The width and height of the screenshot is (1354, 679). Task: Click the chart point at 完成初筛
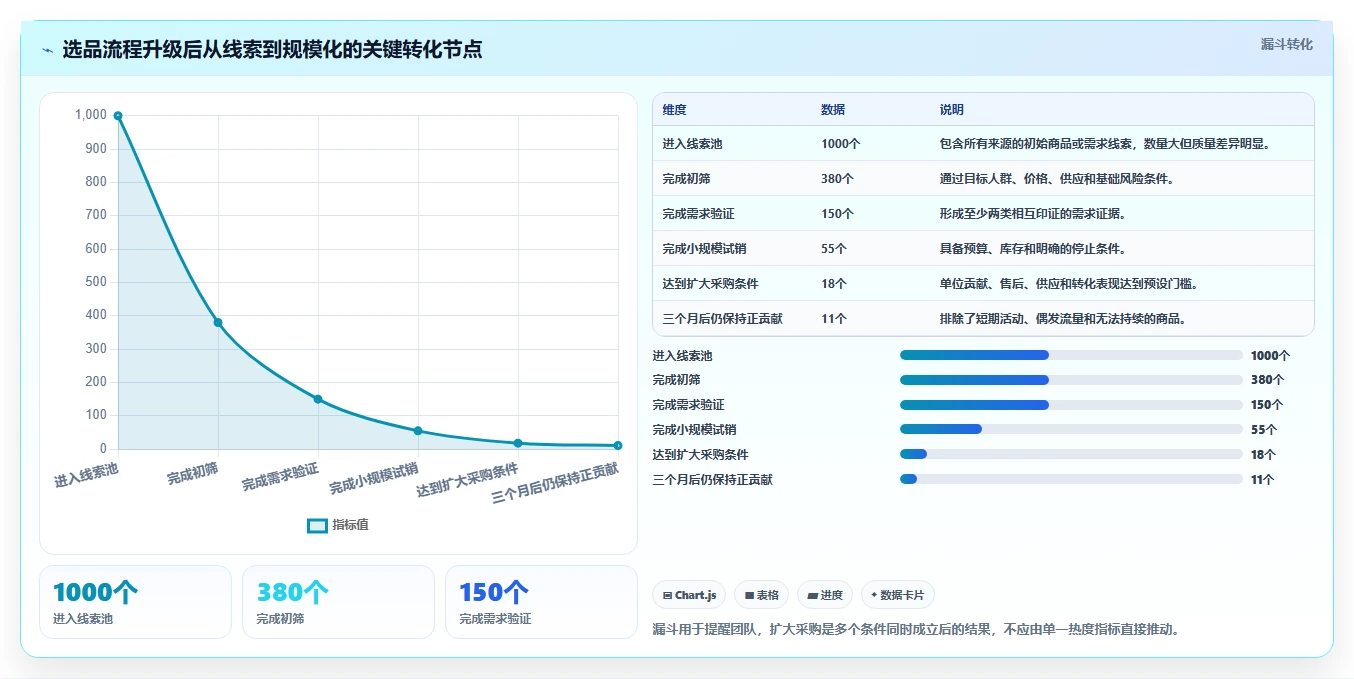coord(218,322)
